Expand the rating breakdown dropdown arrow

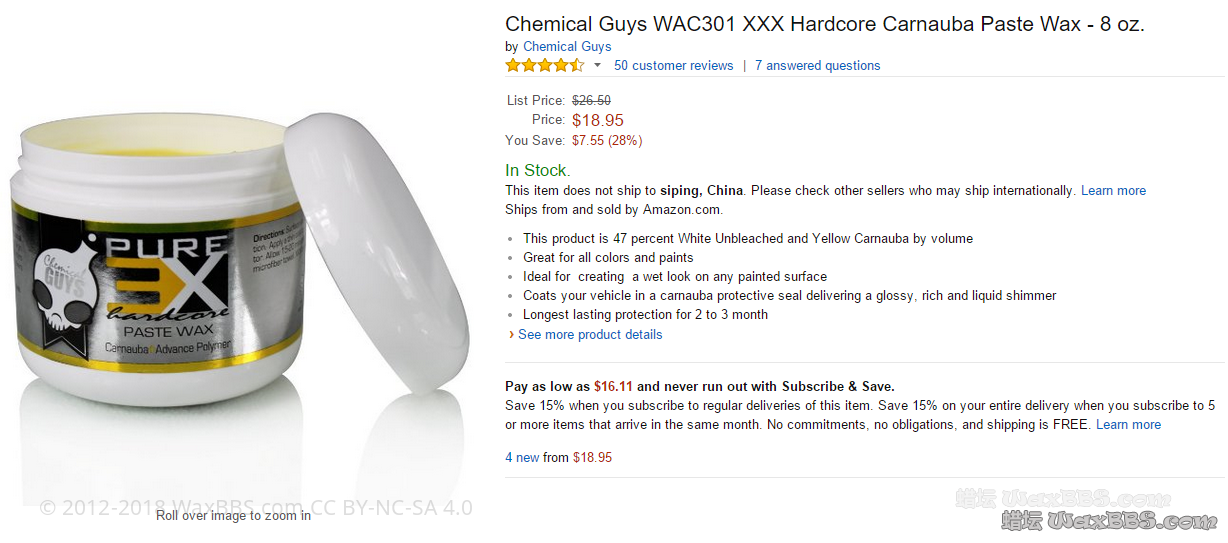597,66
